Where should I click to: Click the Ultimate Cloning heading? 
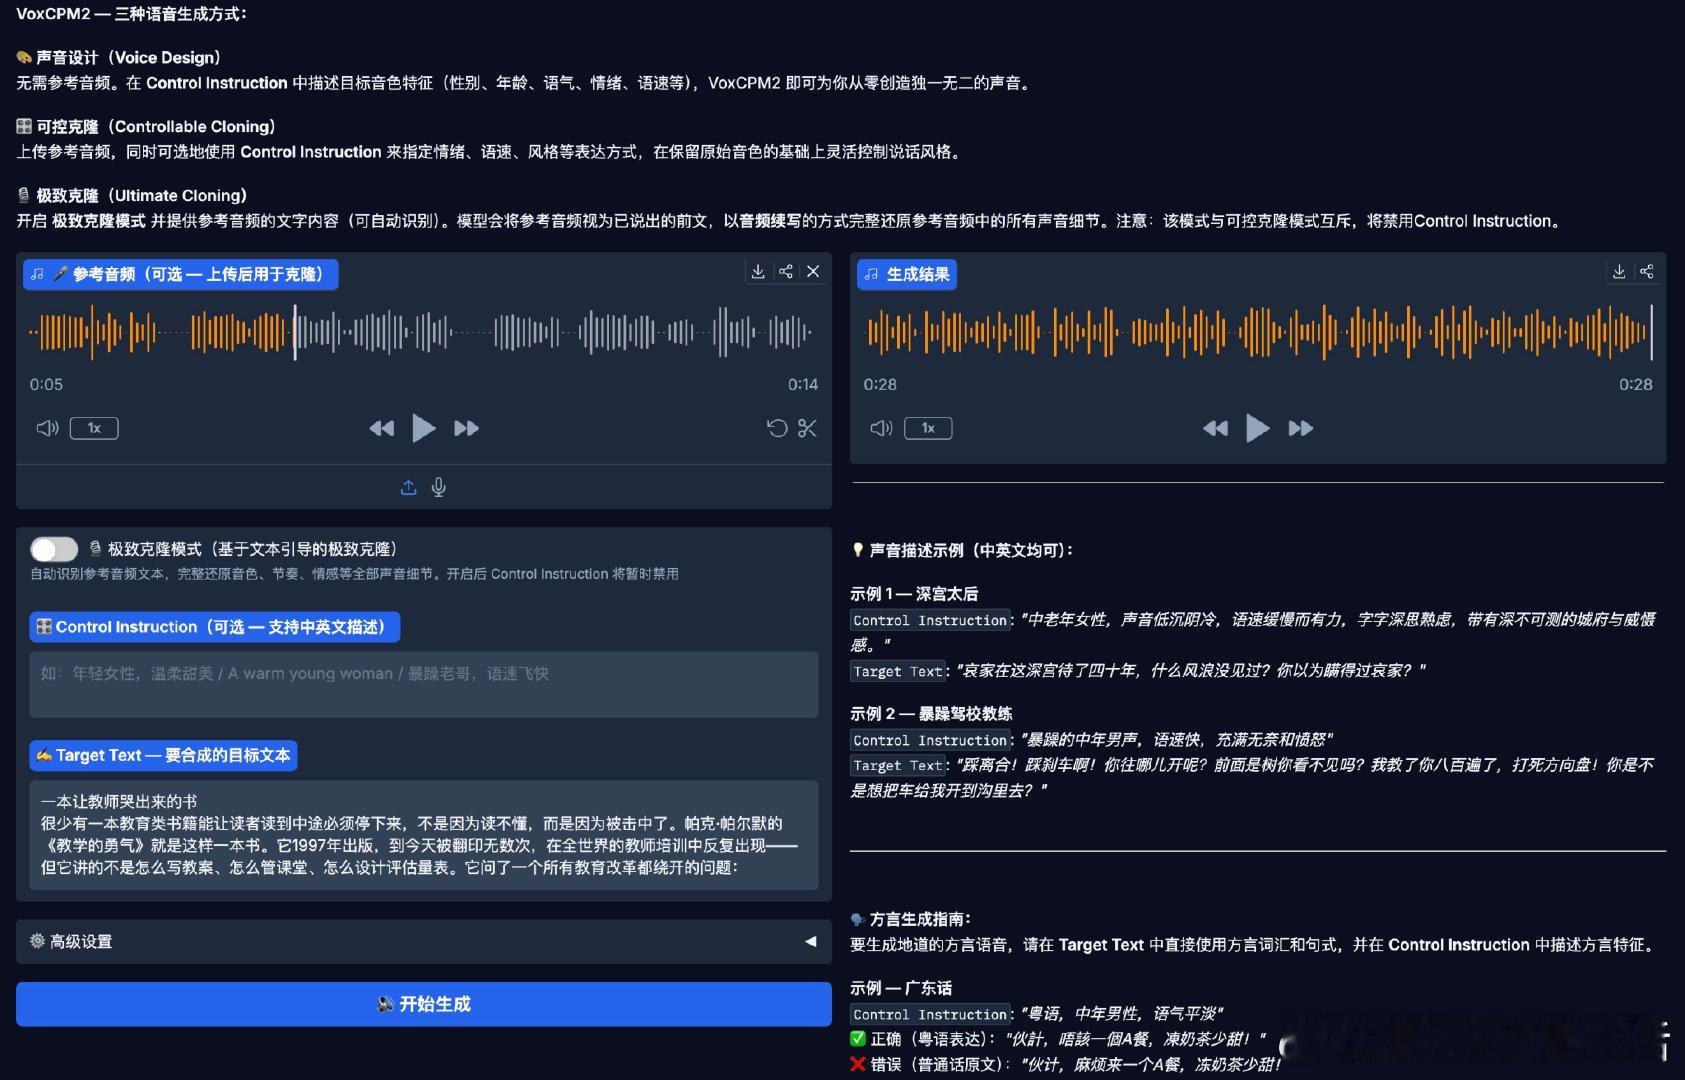coord(132,196)
